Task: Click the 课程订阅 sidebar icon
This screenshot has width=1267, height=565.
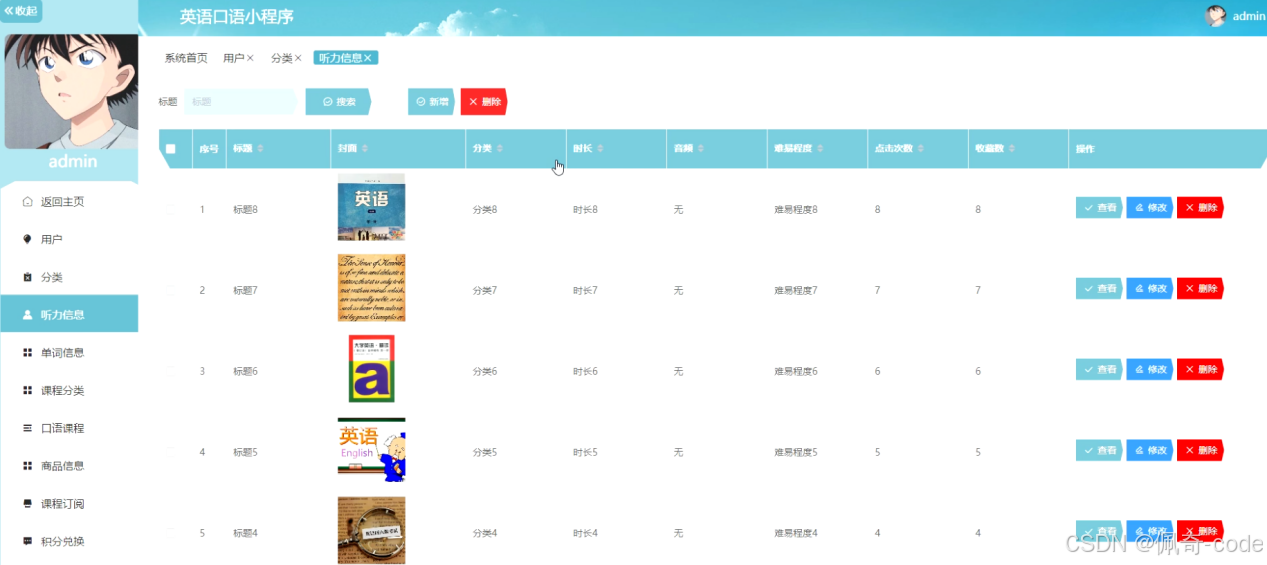Action: (x=28, y=503)
